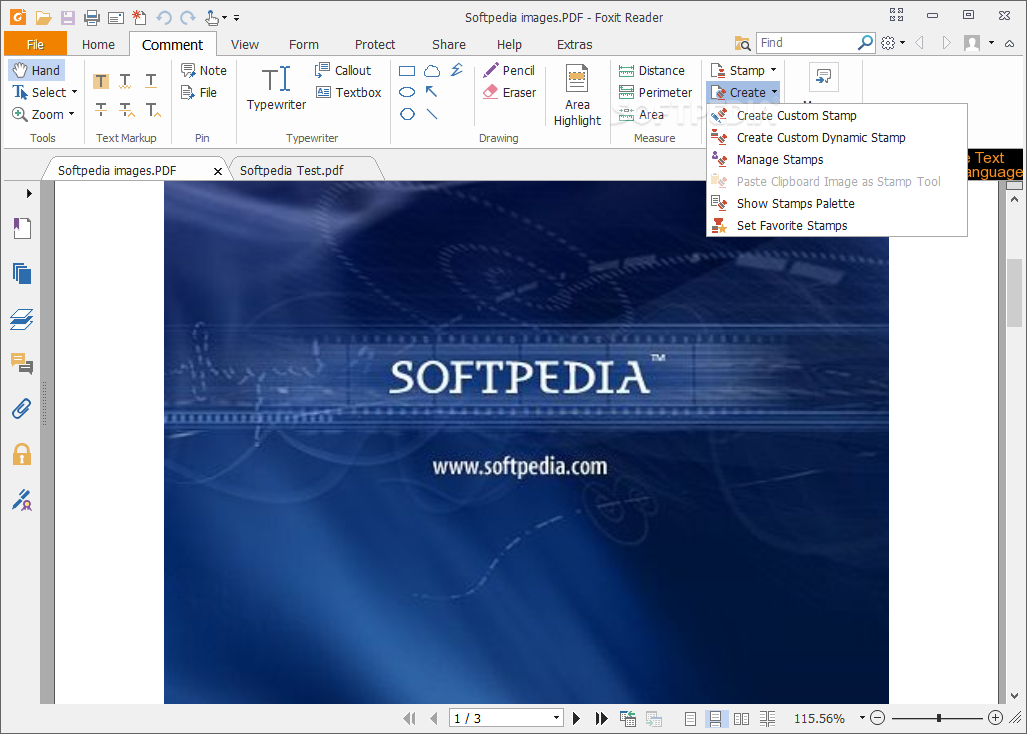Image resolution: width=1027 pixels, height=734 pixels.
Task: Open the Attachments paperclip panel
Action: (x=22, y=409)
